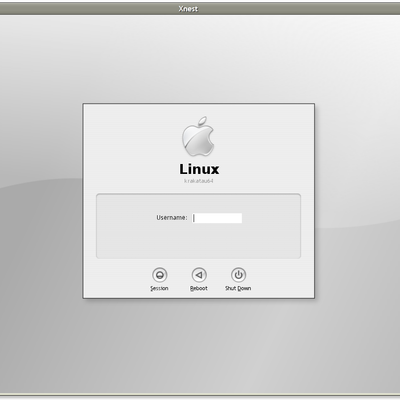The width and height of the screenshot is (400, 400).
Task: Click the Apple logo in login dialog
Action: pyautogui.click(x=198, y=136)
